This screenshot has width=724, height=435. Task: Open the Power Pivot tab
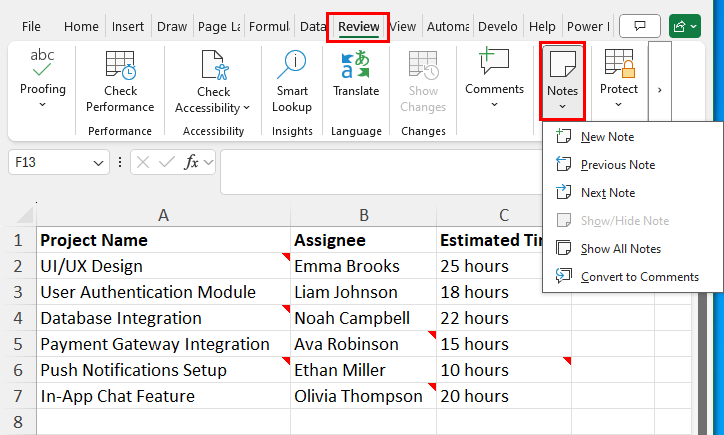pos(588,27)
